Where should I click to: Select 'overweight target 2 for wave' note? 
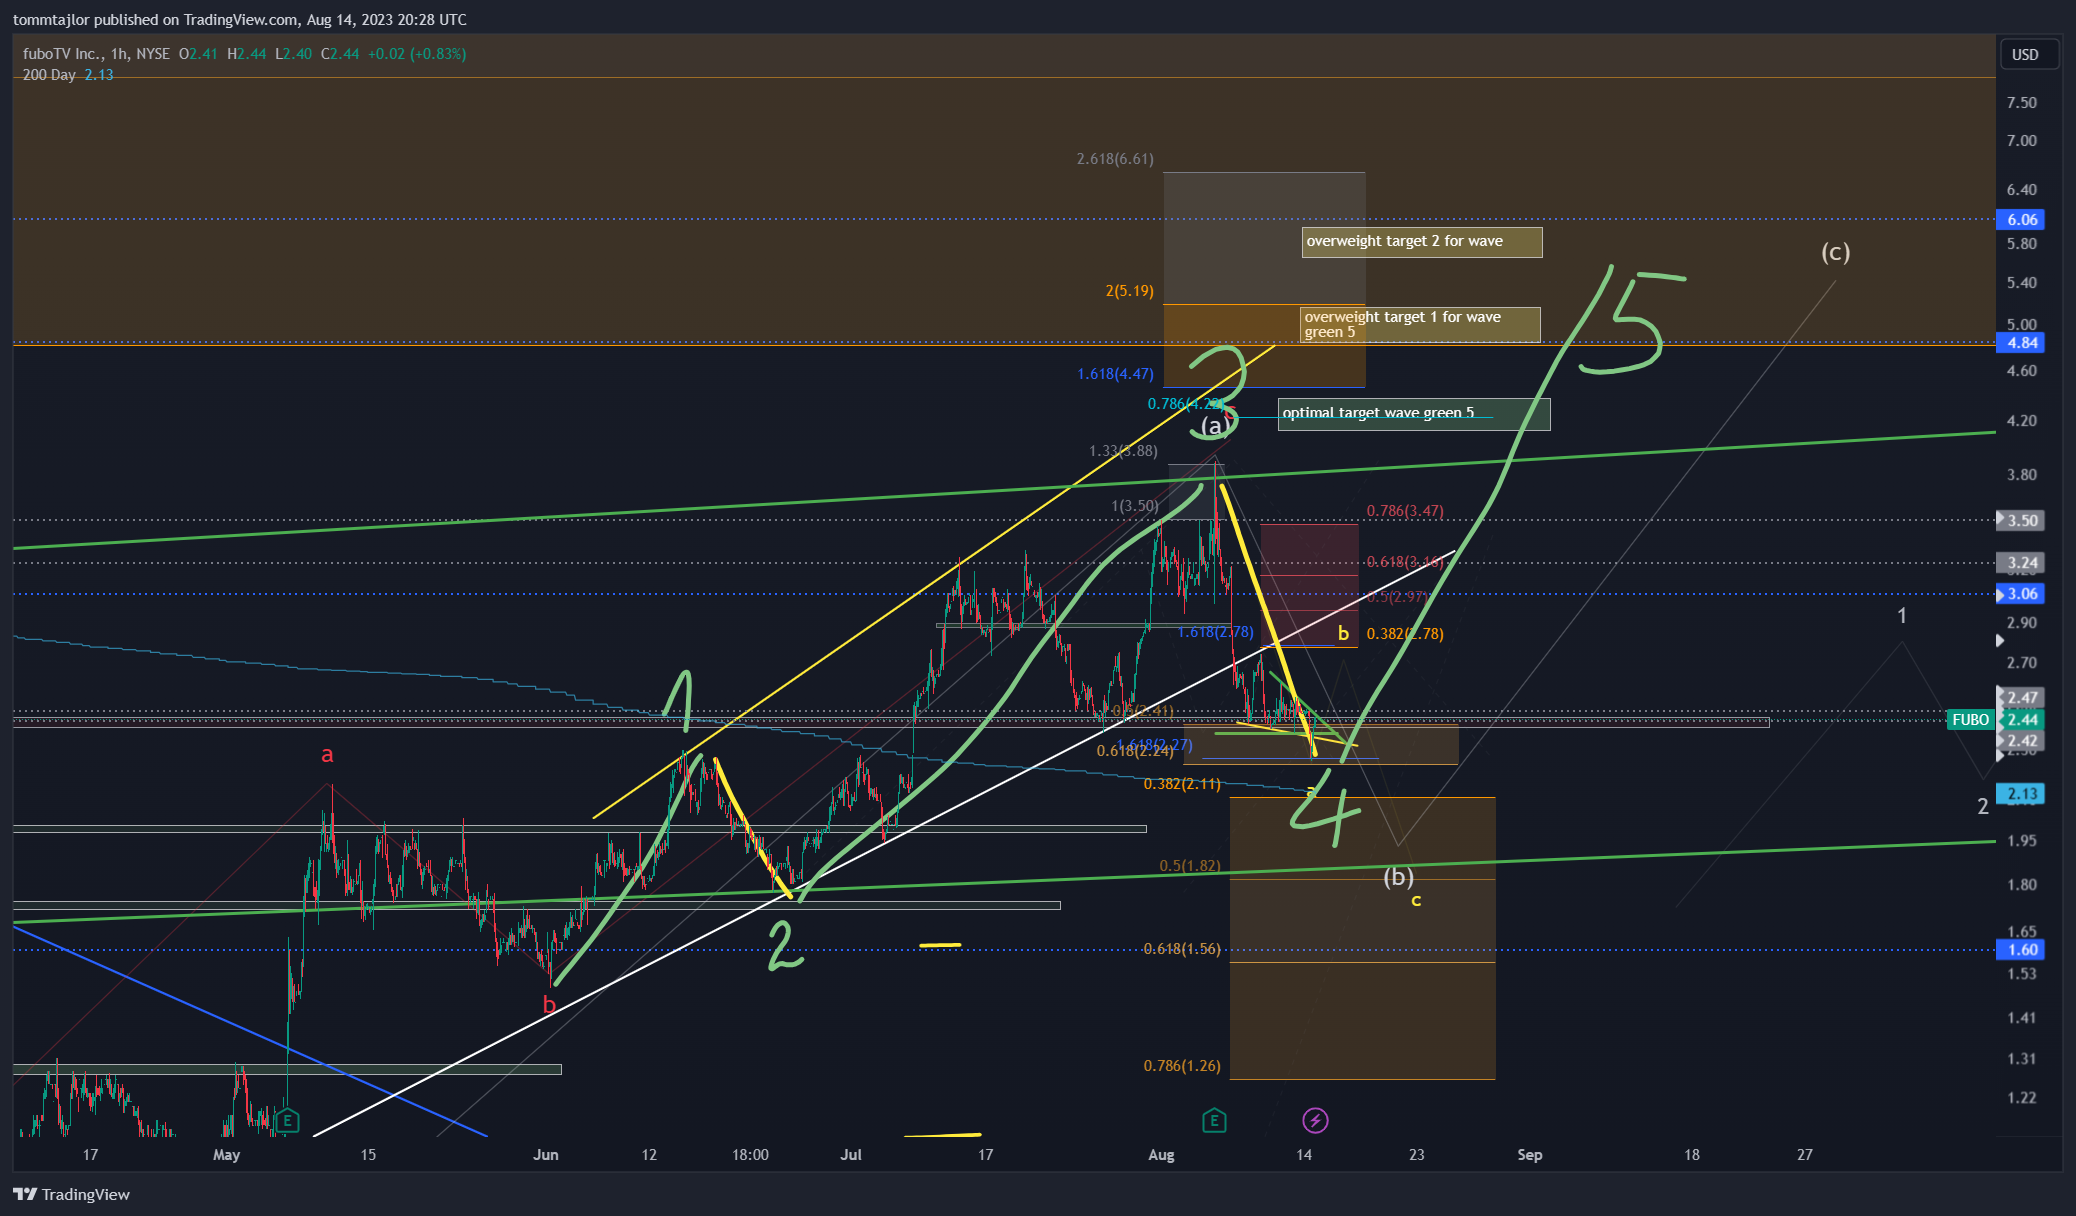[x=1422, y=242]
